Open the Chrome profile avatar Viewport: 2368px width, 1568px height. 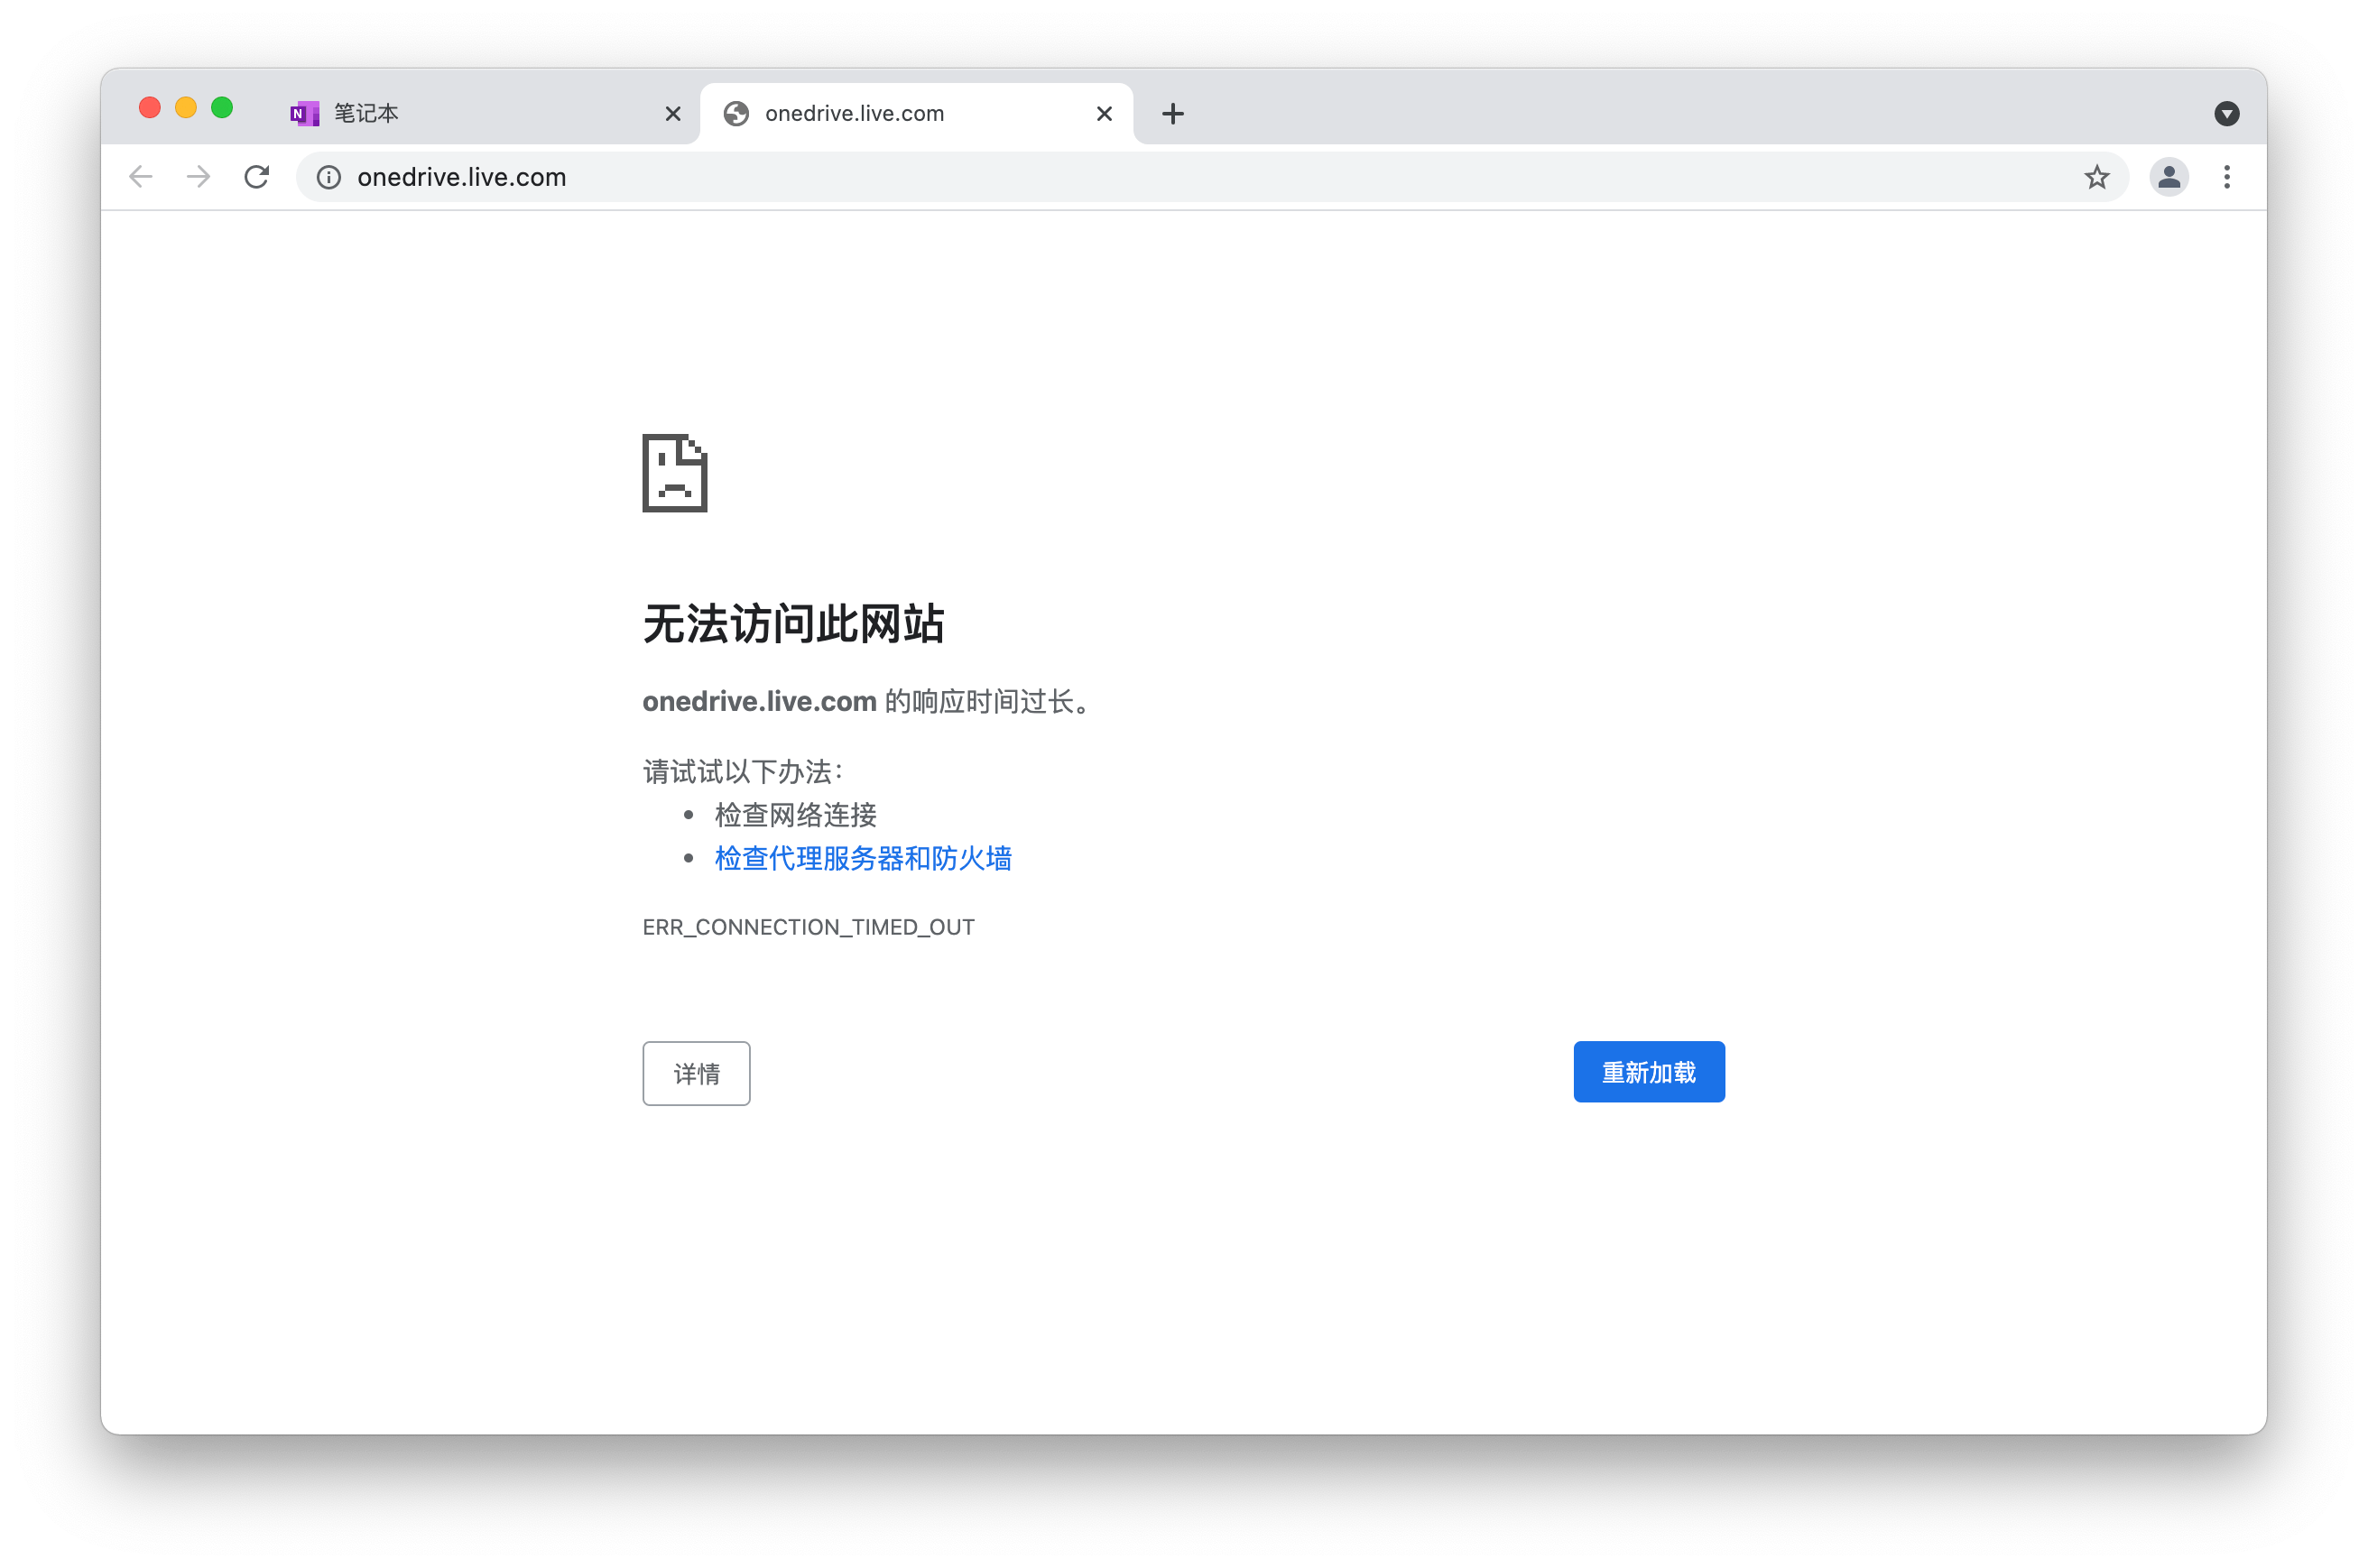pos(2168,177)
